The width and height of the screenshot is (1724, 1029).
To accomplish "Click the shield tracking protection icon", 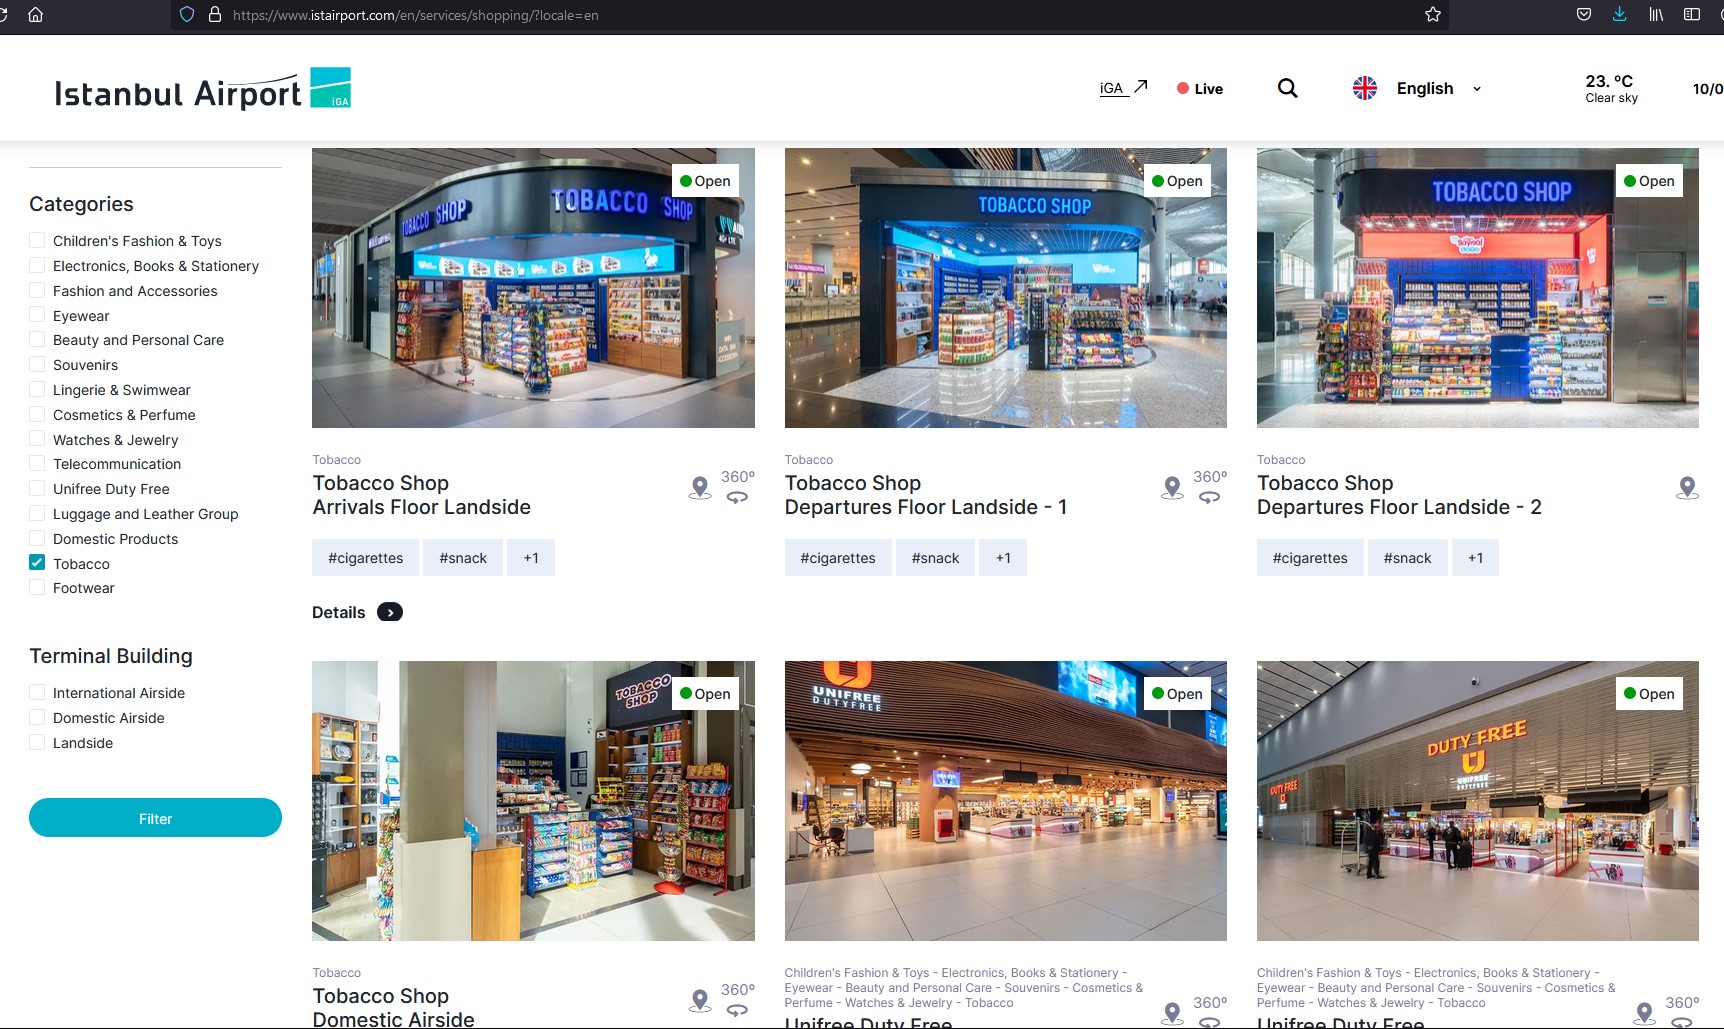I will coord(186,15).
